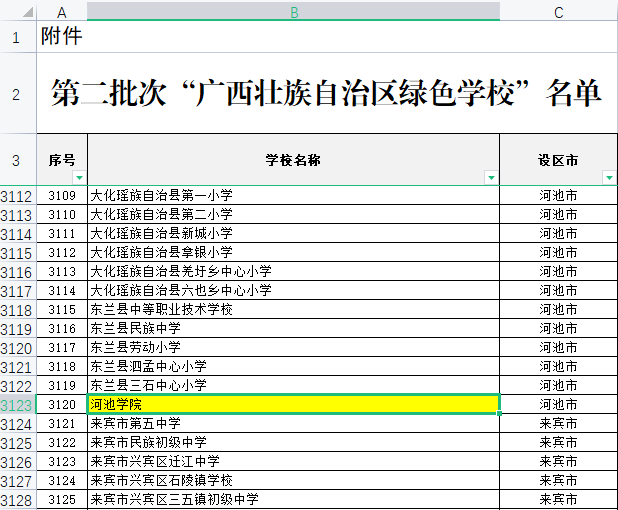618x510 pixels.
Task: Expand the 设区市 filter dropdown
Action: click(x=609, y=177)
